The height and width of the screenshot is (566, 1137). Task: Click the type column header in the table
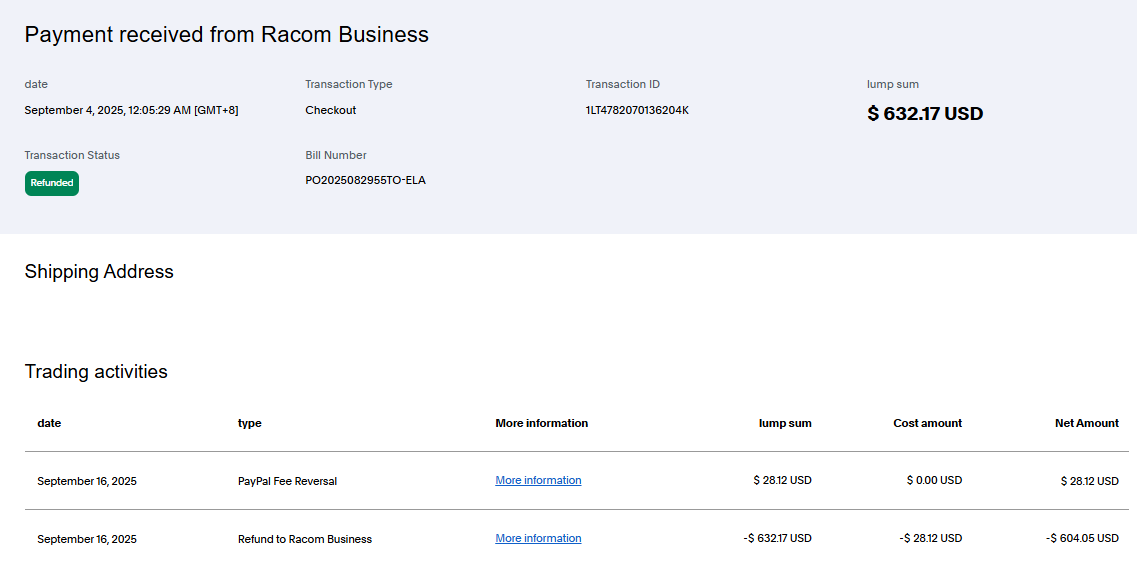coord(250,423)
